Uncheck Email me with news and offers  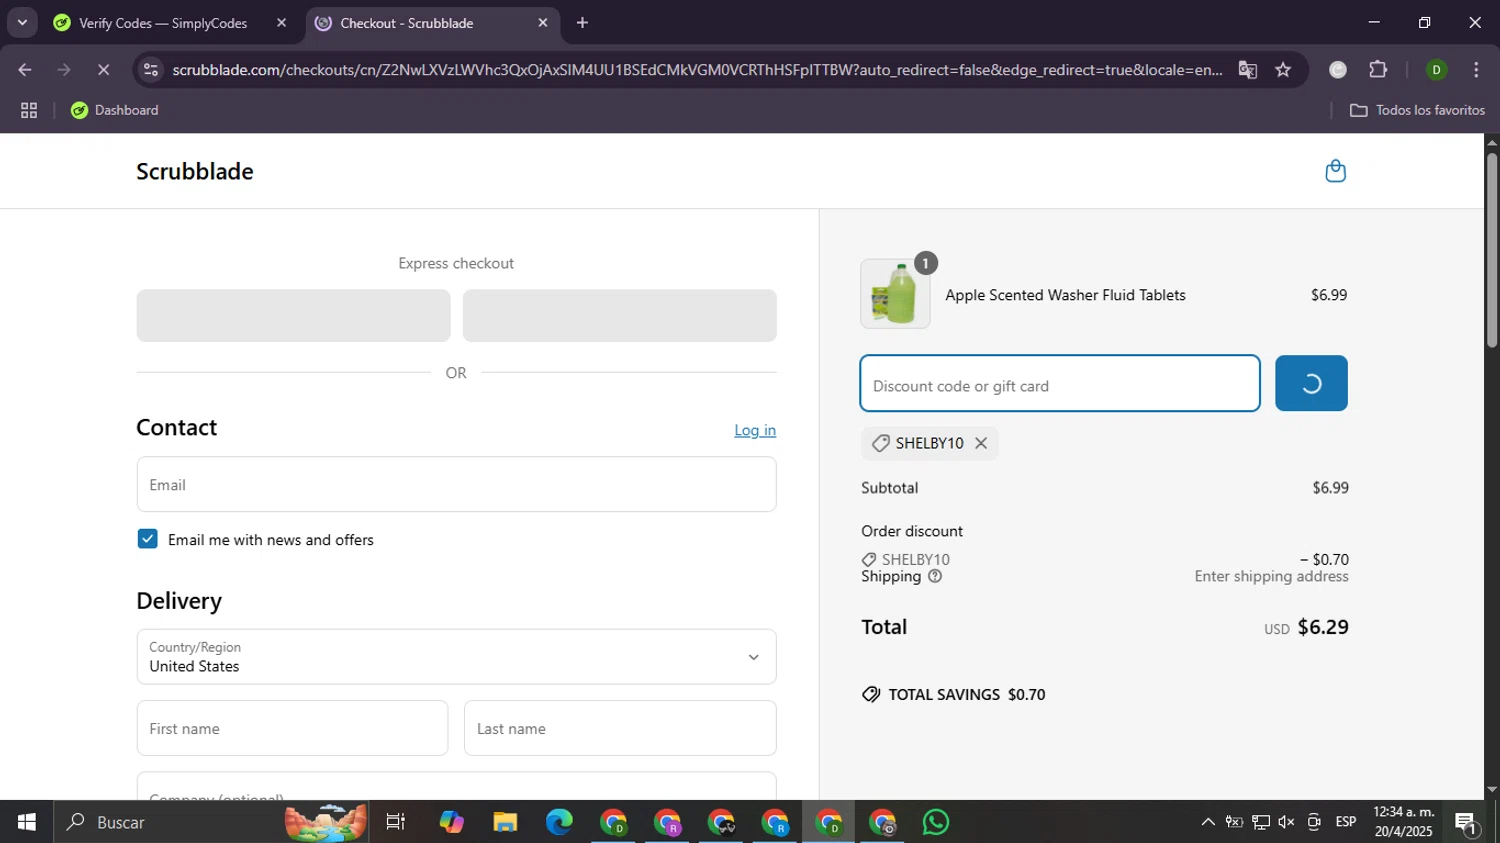click(x=147, y=539)
